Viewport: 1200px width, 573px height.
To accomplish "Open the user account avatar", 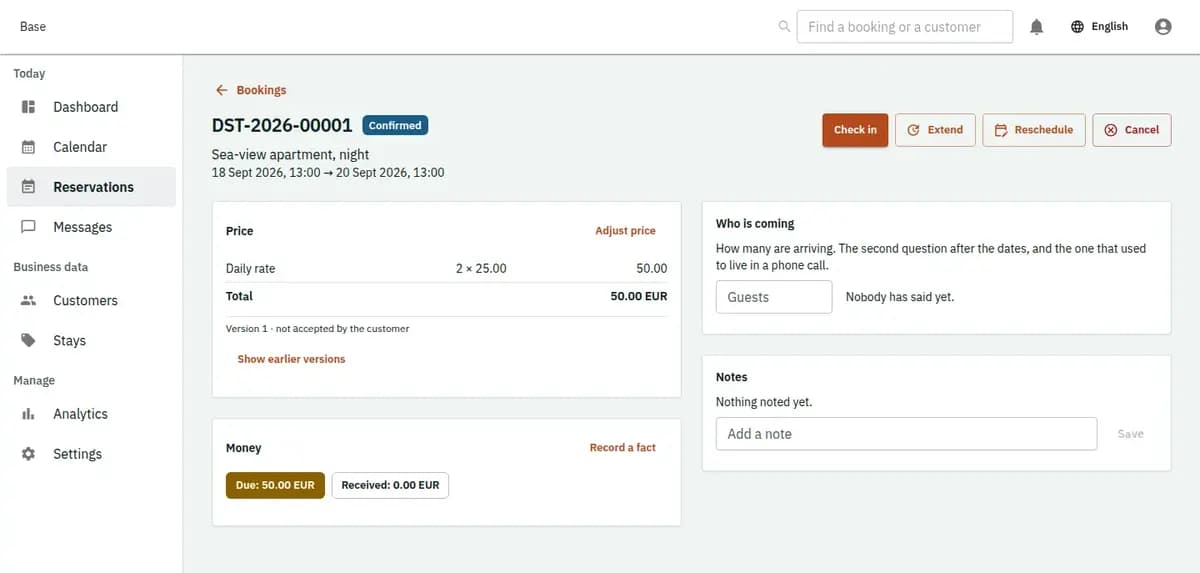I will click(1163, 27).
